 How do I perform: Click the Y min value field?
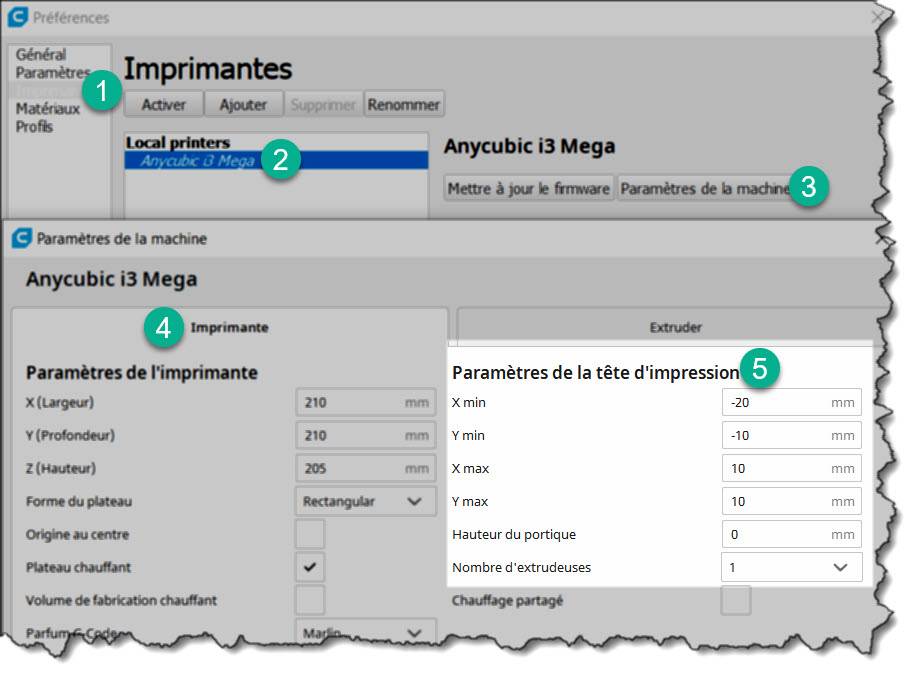[792, 436]
